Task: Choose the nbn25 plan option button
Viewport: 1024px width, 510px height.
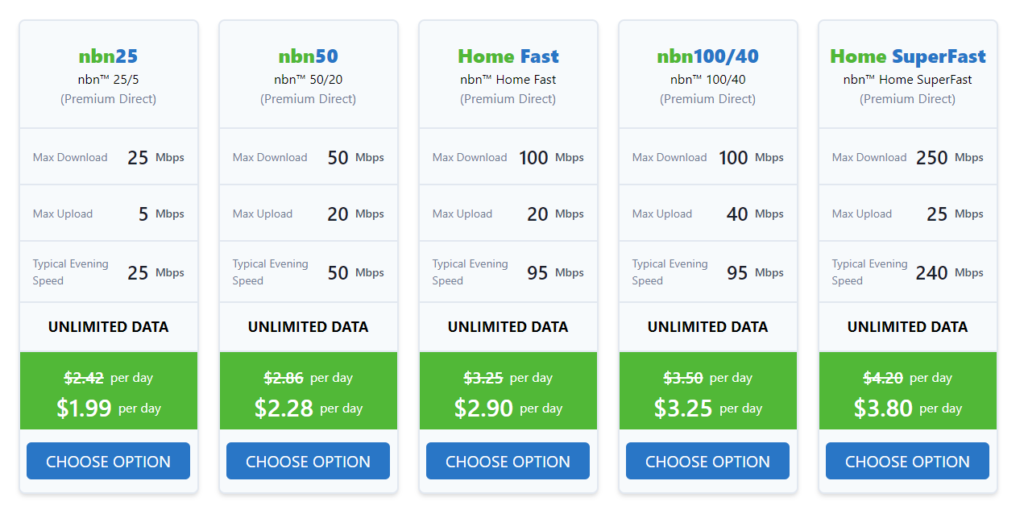Action: click(108, 461)
